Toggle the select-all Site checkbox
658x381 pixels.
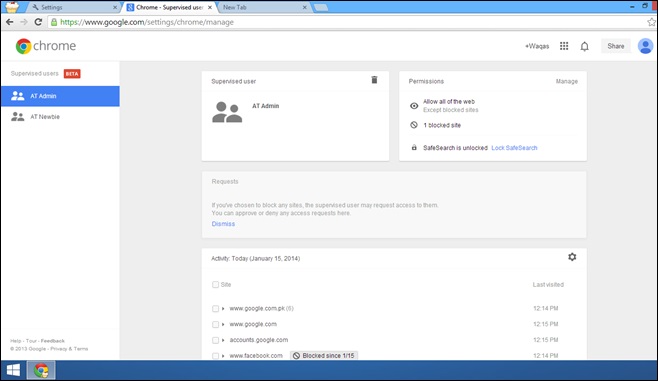[215, 284]
